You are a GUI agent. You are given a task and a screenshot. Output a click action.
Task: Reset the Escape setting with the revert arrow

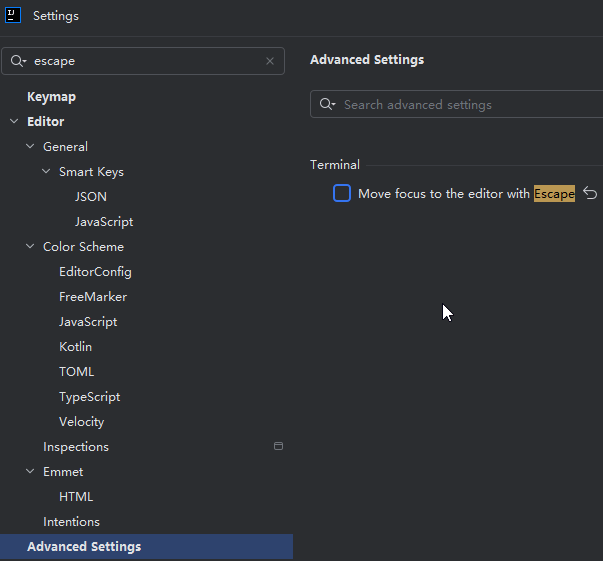click(x=590, y=193)
